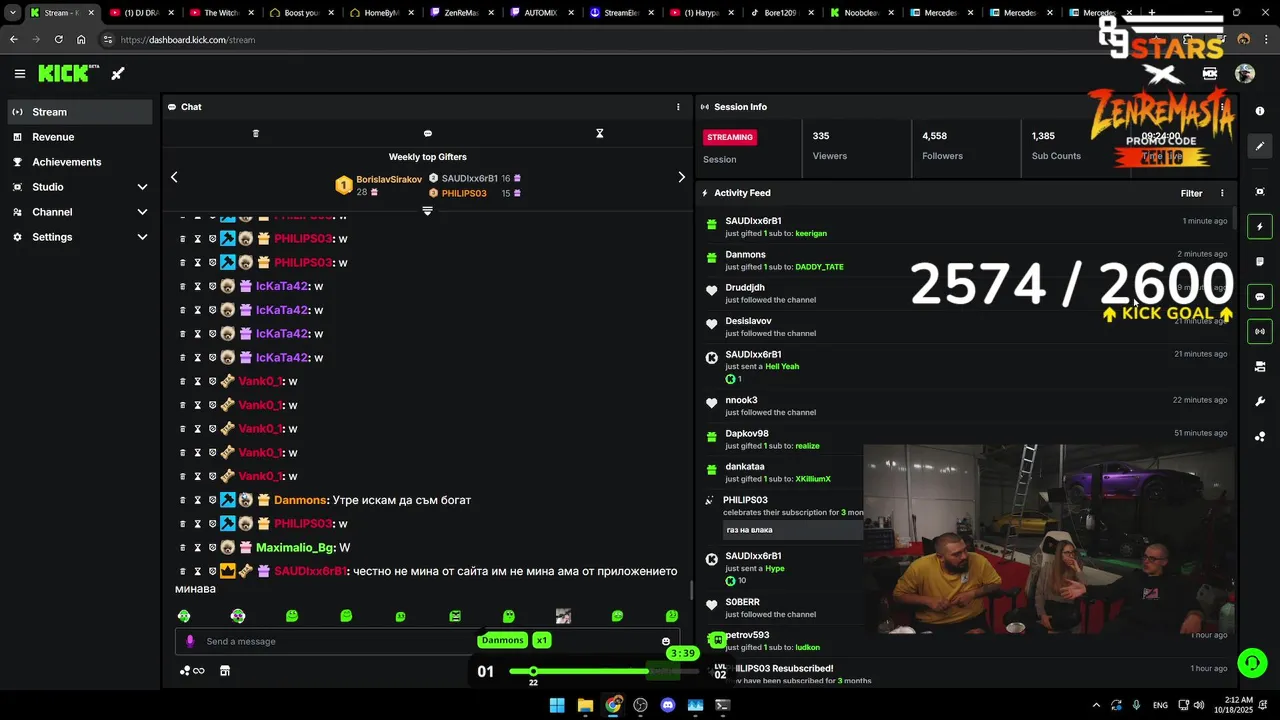The width and height of the screenshot is (1280, 720).
Task: Collapse the top gifters banner handle
Action: click(427, 211)
